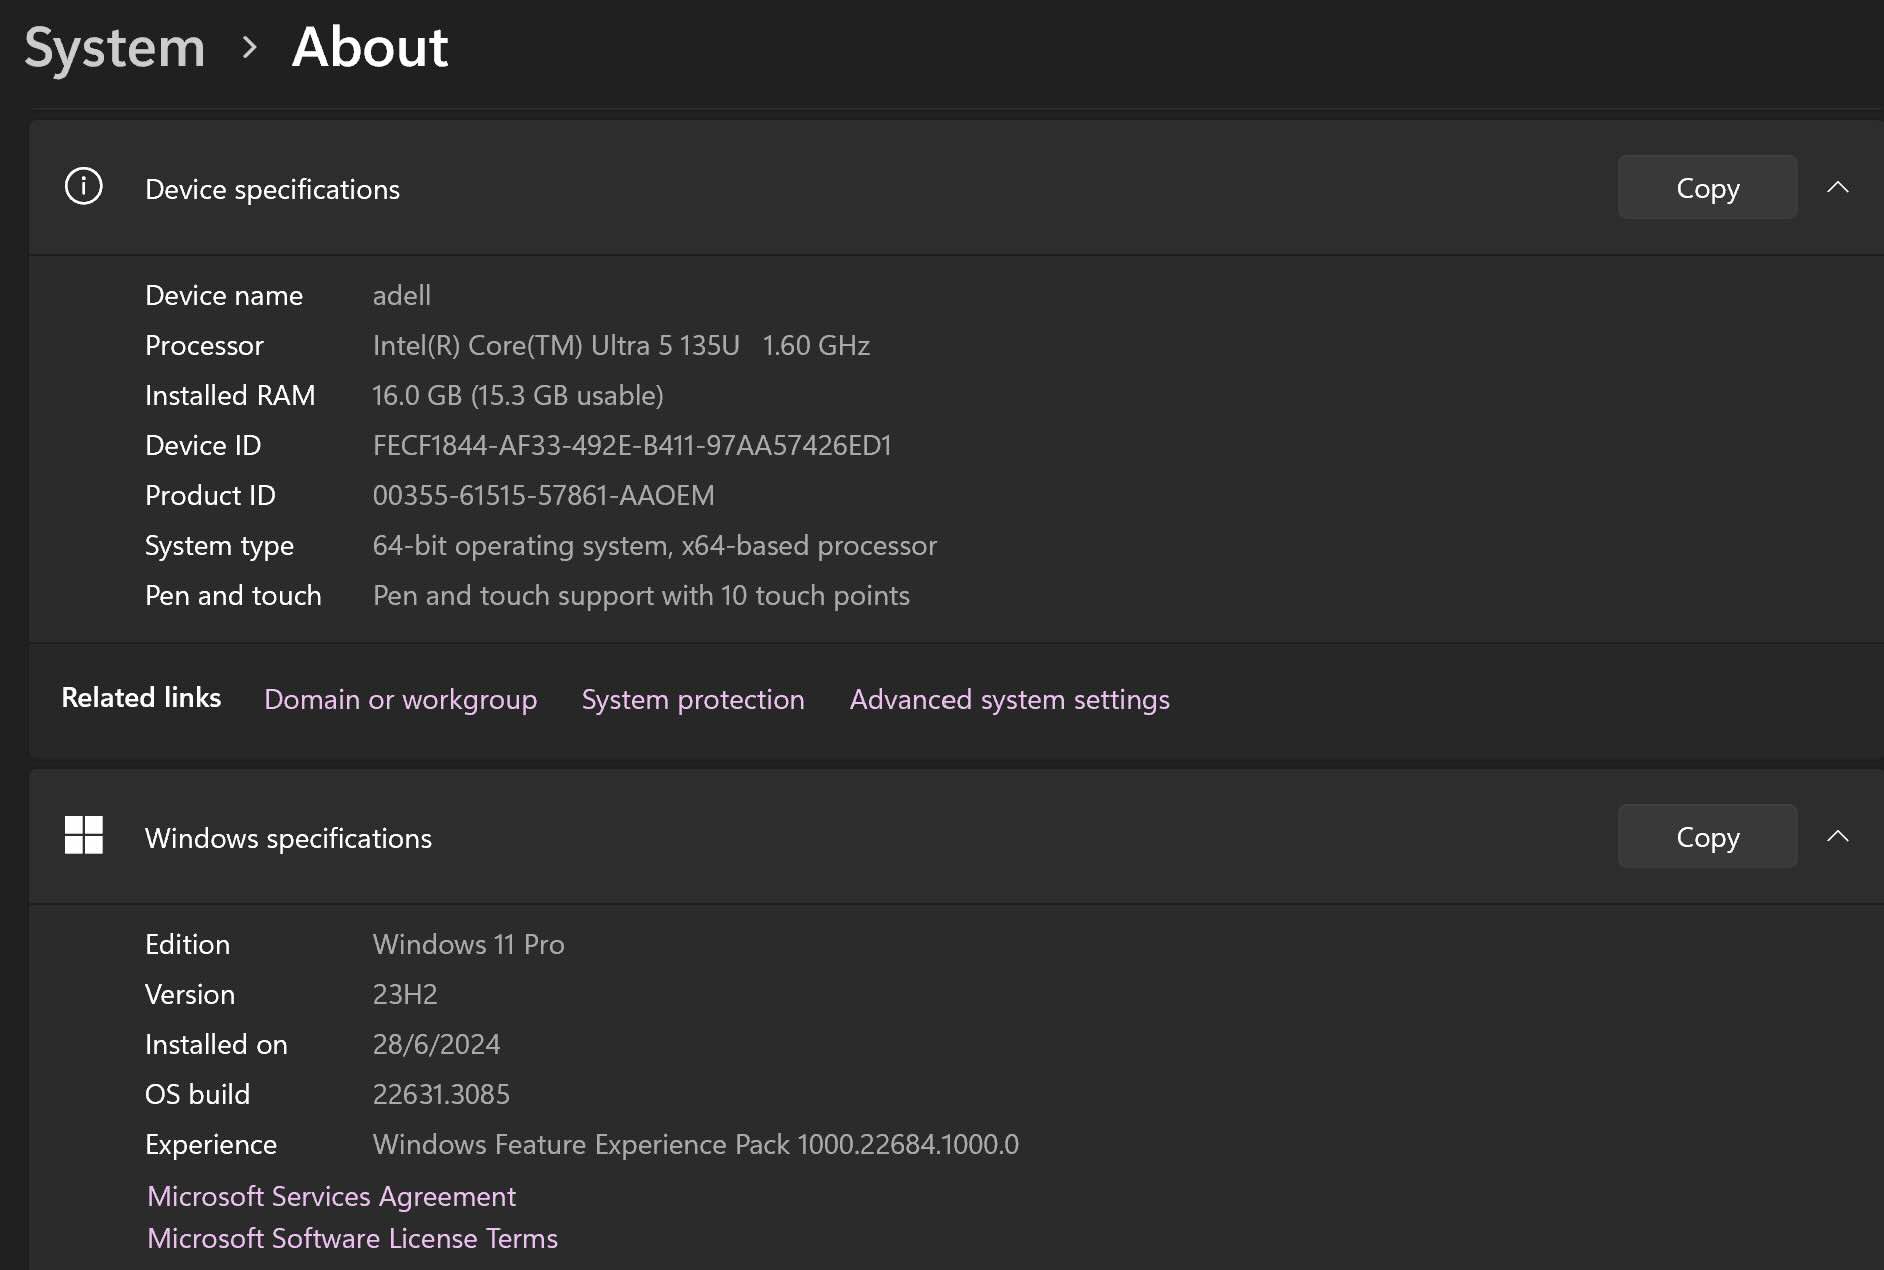
Task: Select the System type value 64-bit operating system
Action: [654, 545]
